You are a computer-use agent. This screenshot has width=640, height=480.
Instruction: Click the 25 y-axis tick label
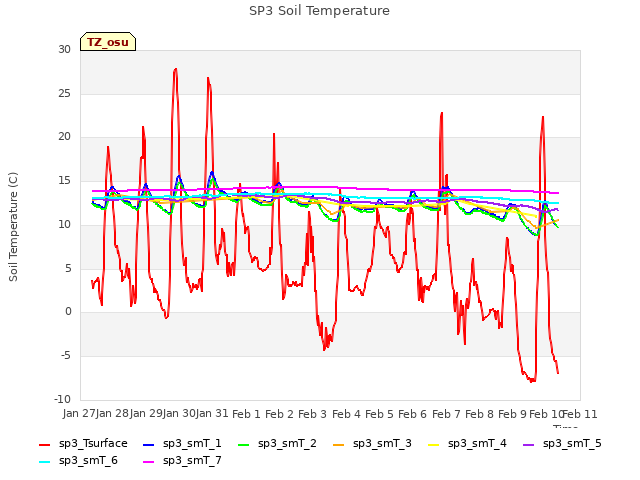click(64, 93)
